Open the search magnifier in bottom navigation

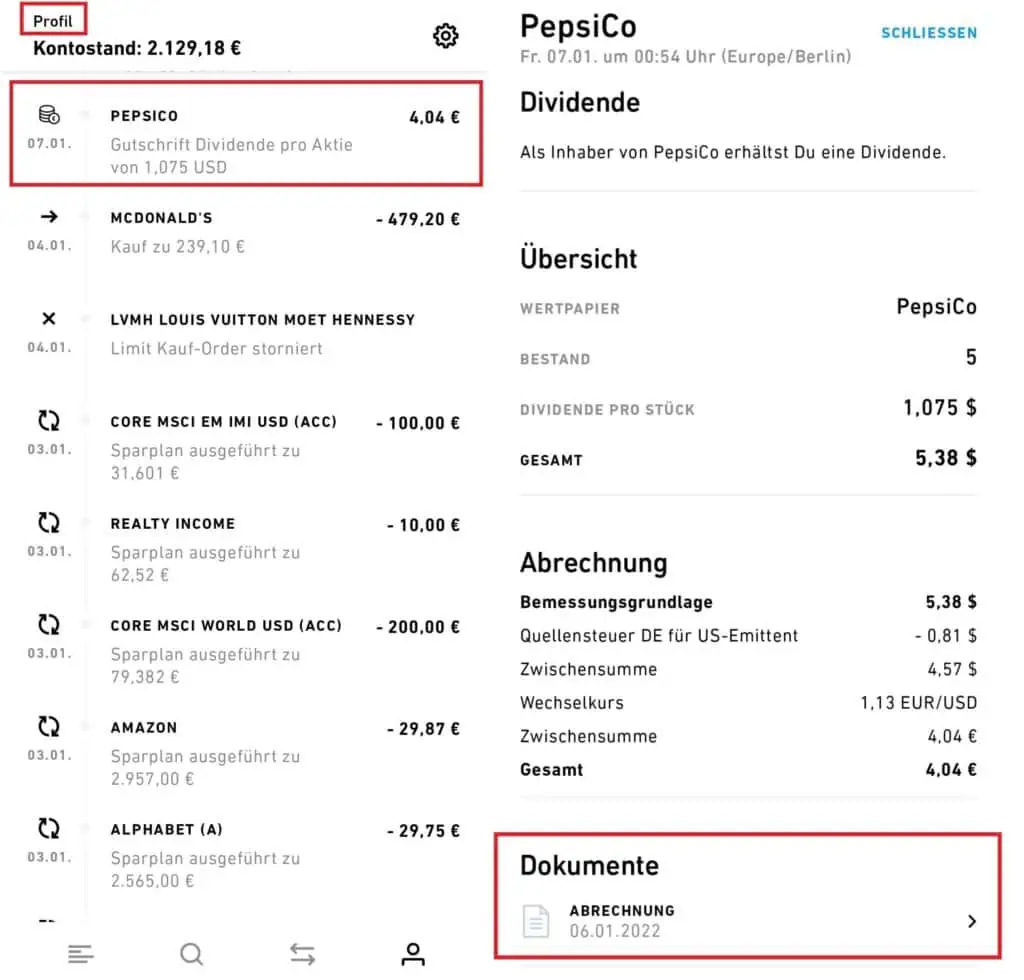pos(191,955)
